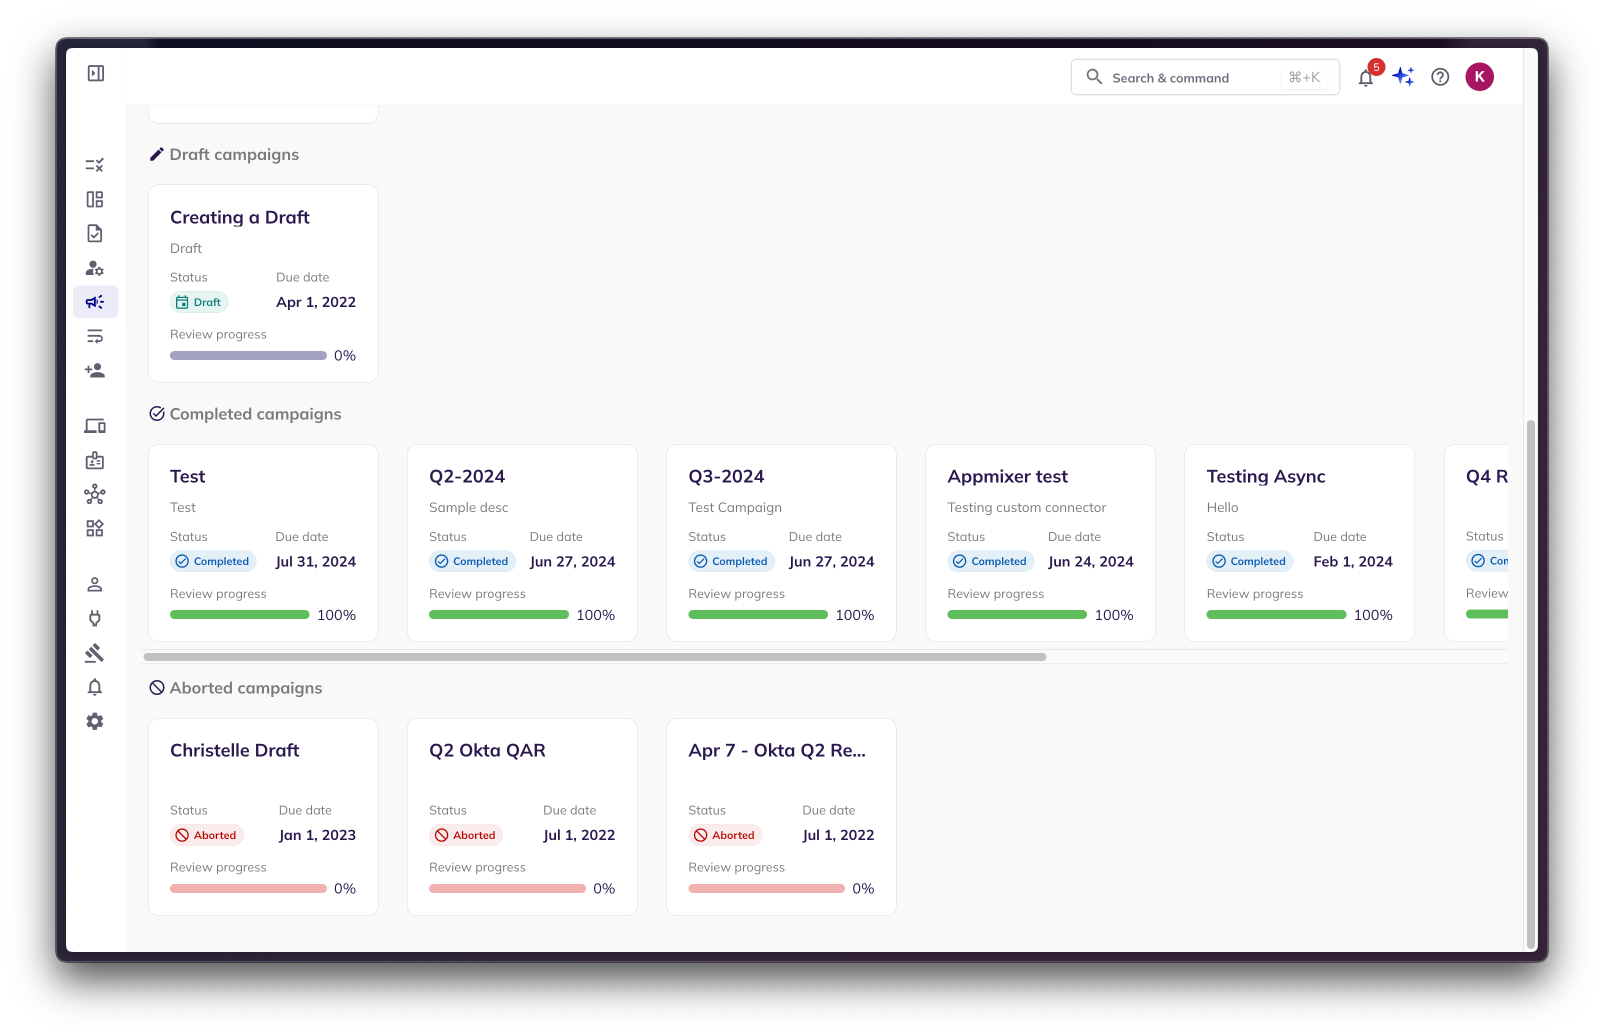Open notifications bell with 5 badge
Screen dimensions: 1604x1036
tap(1365, 77)
